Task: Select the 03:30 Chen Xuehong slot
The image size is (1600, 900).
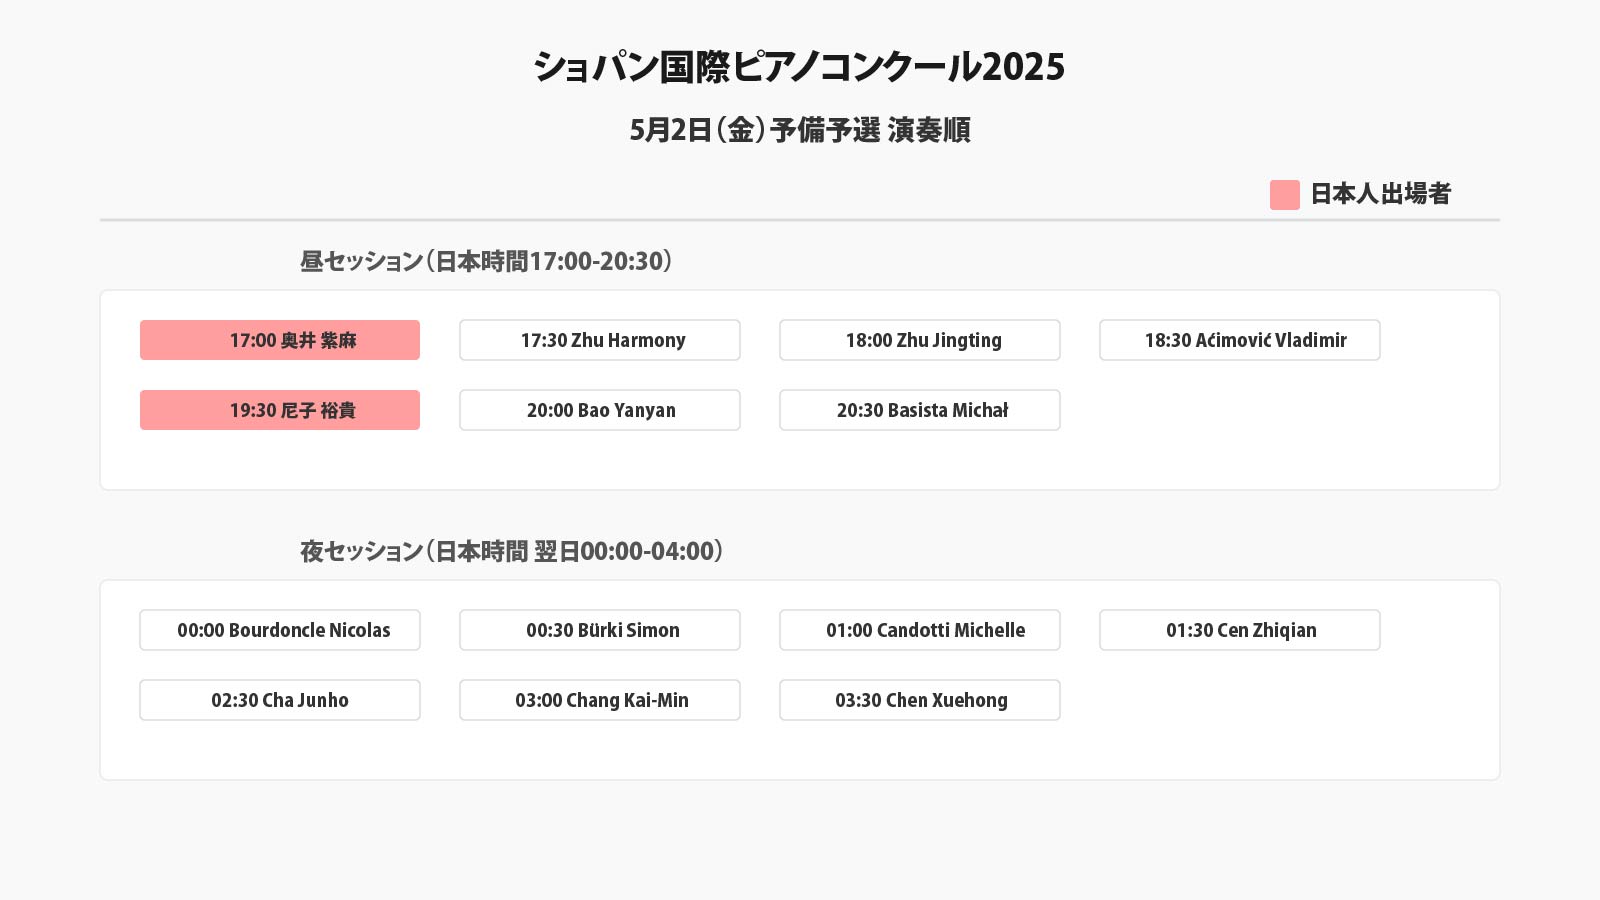Action: 920,700
